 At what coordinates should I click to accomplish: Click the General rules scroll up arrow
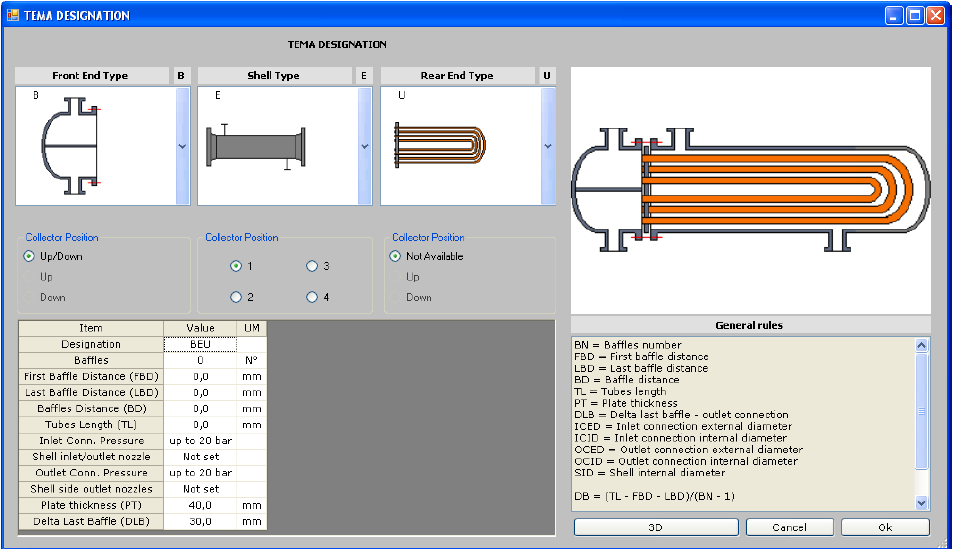coord(922,345)
